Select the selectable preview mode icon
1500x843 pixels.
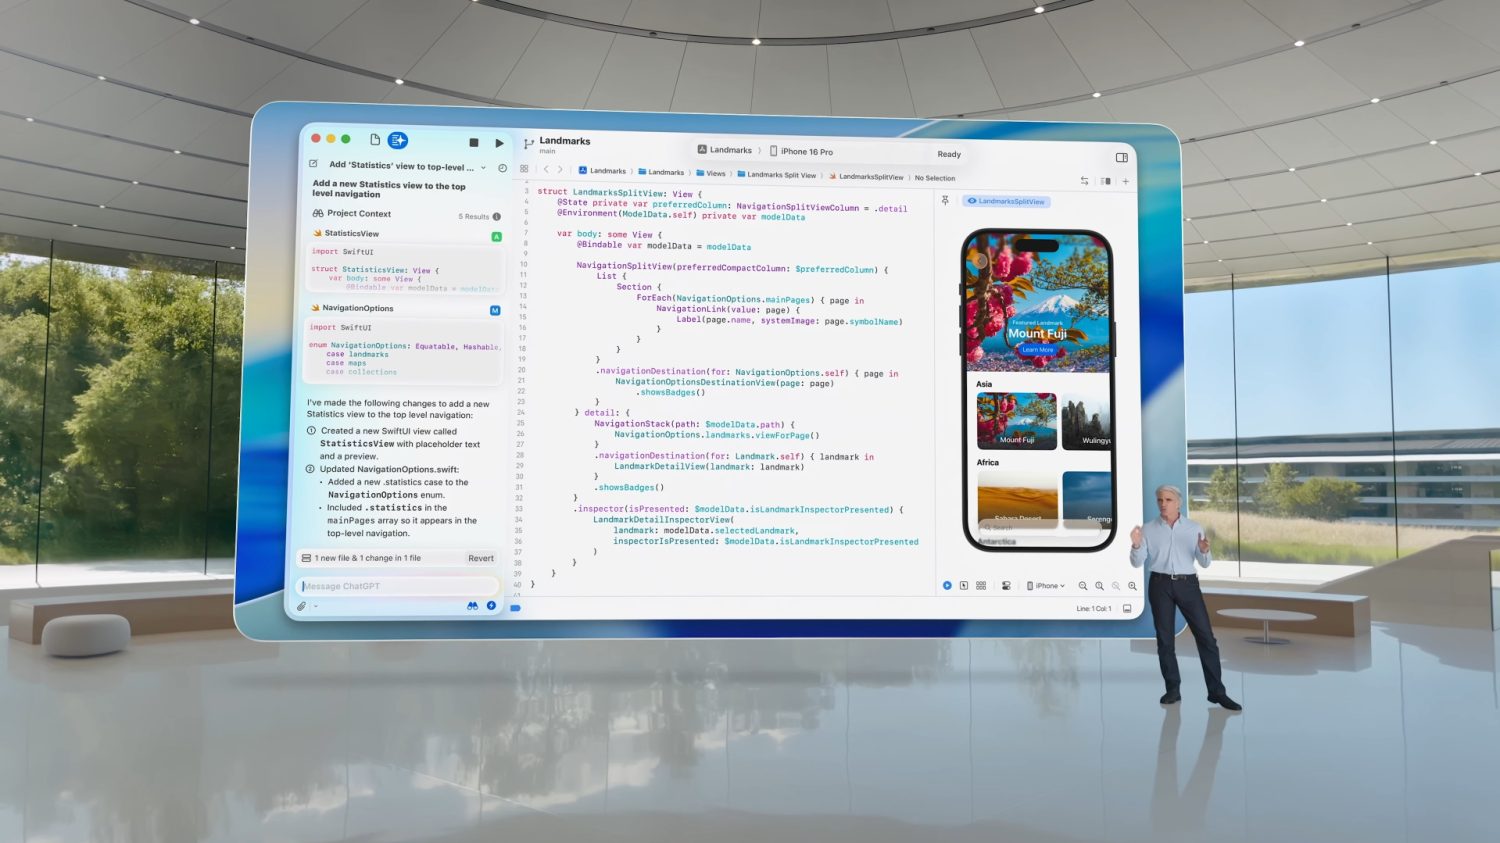click(962, 585)
